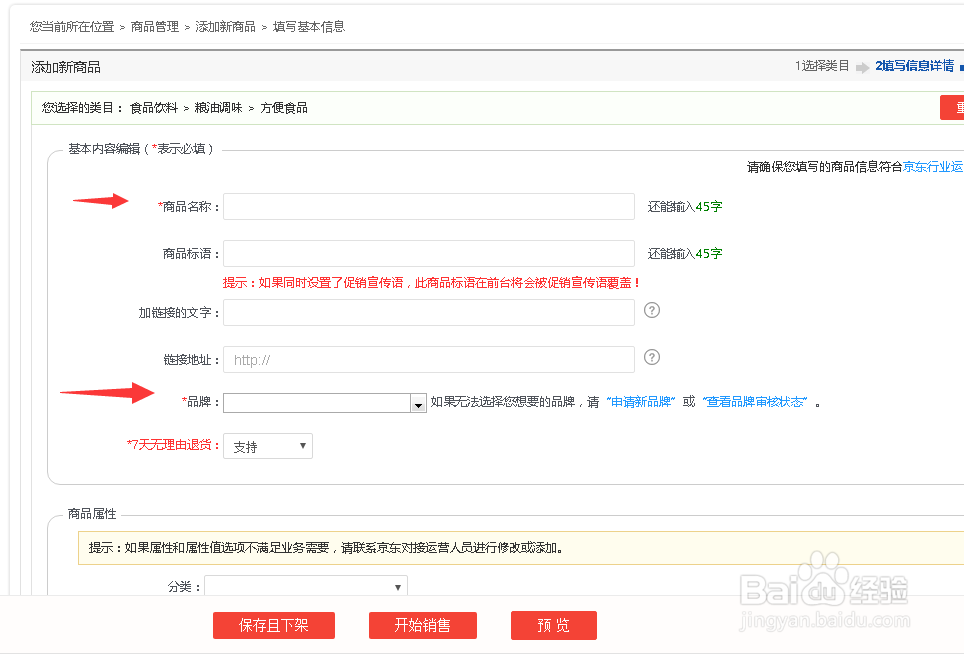
Task: Click the 商品标语 input field
Action: (x=428, y=253)
